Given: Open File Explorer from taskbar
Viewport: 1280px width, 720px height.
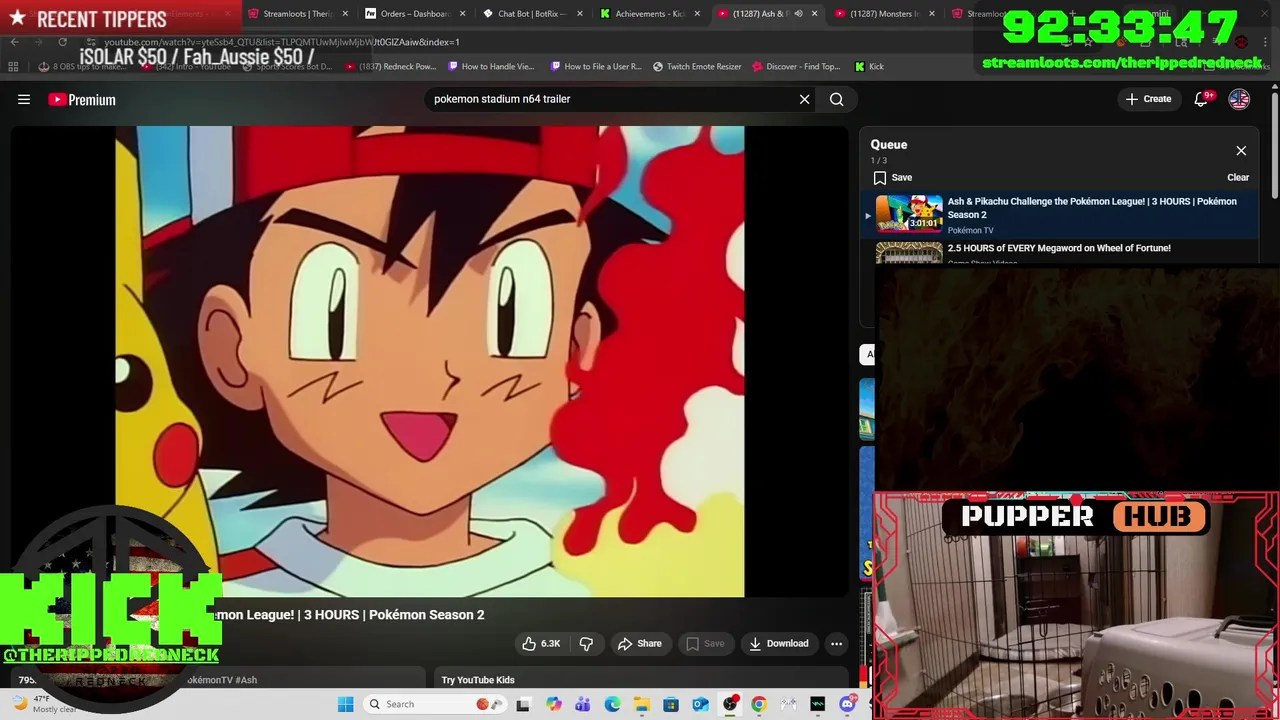Looking at the screenshot, I should click(x=641, y=704).
